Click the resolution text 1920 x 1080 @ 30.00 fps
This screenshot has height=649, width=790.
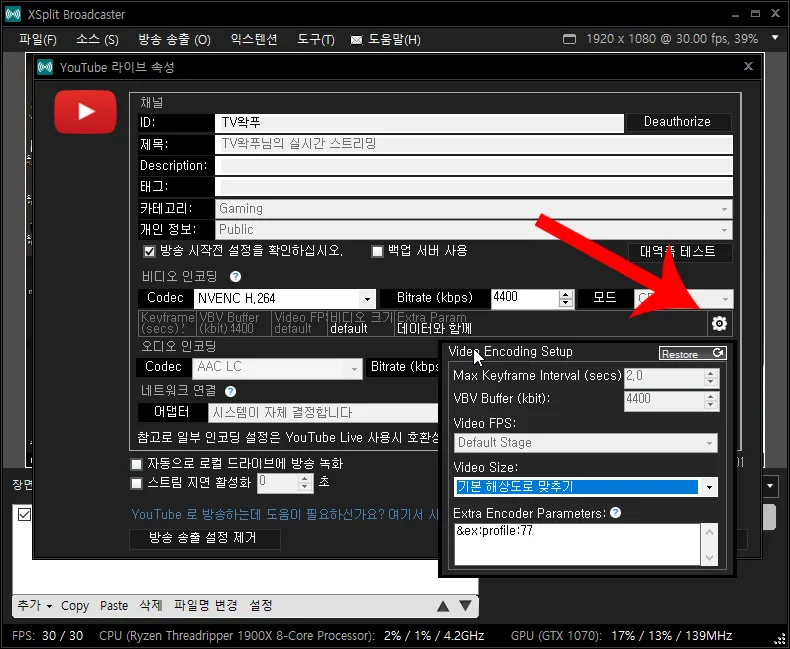(654, 39)
